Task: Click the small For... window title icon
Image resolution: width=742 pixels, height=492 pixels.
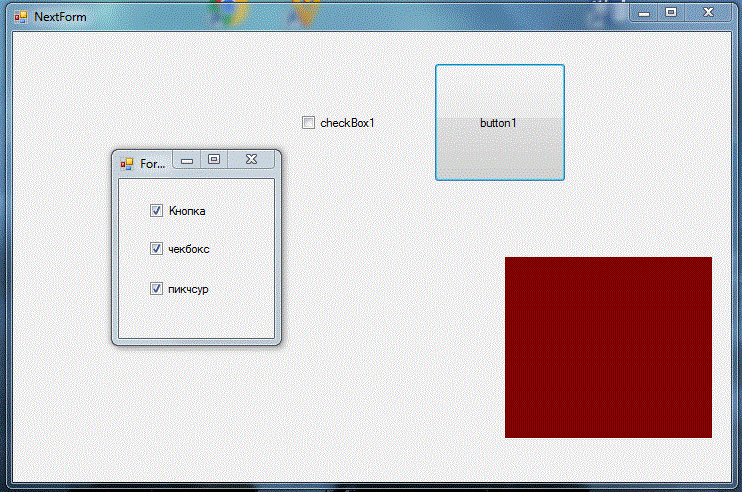Action: pos(126,164)
